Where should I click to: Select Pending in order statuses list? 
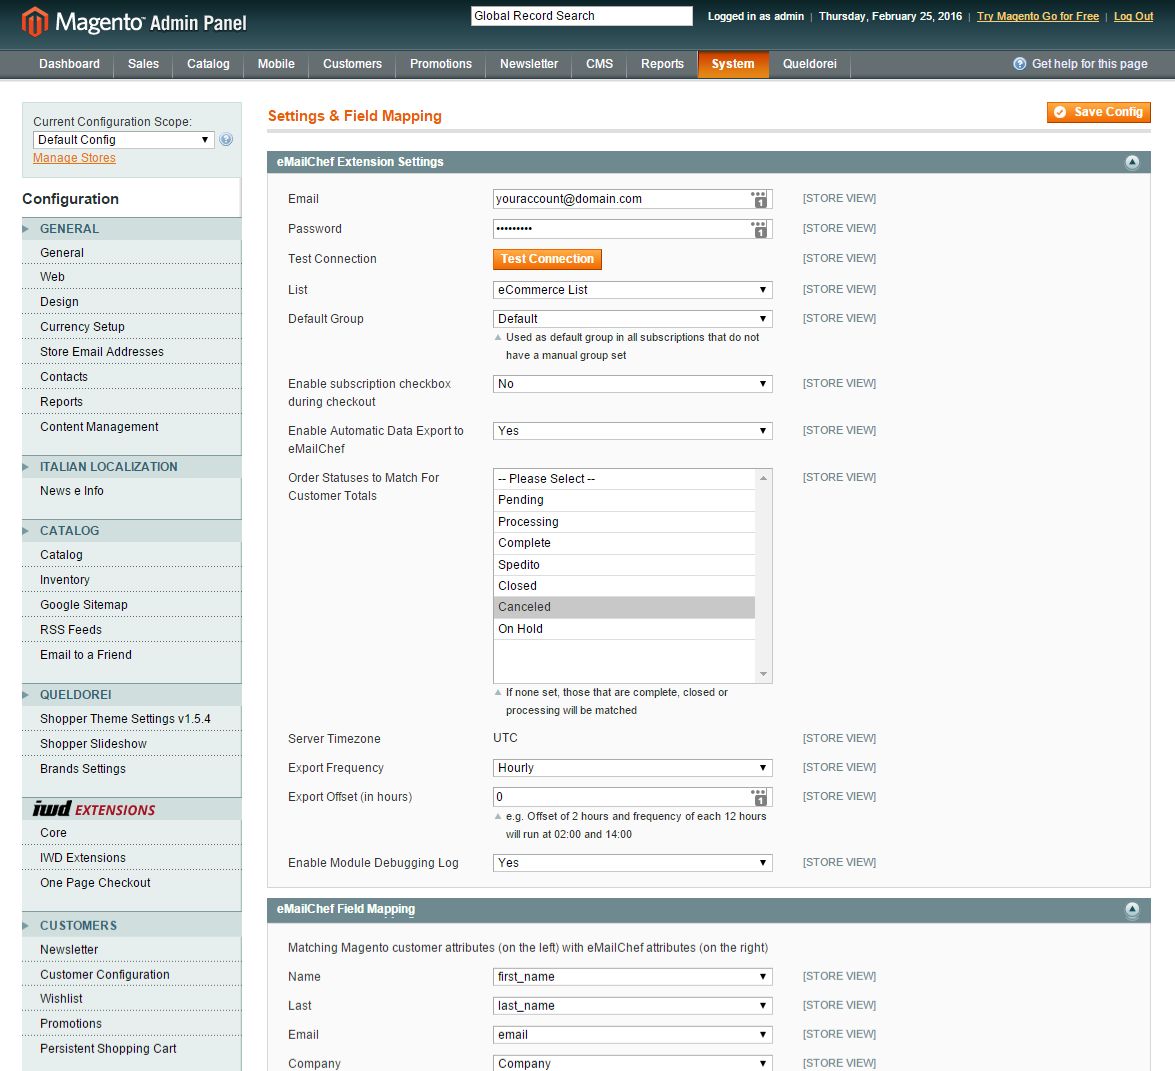[624, 501]
